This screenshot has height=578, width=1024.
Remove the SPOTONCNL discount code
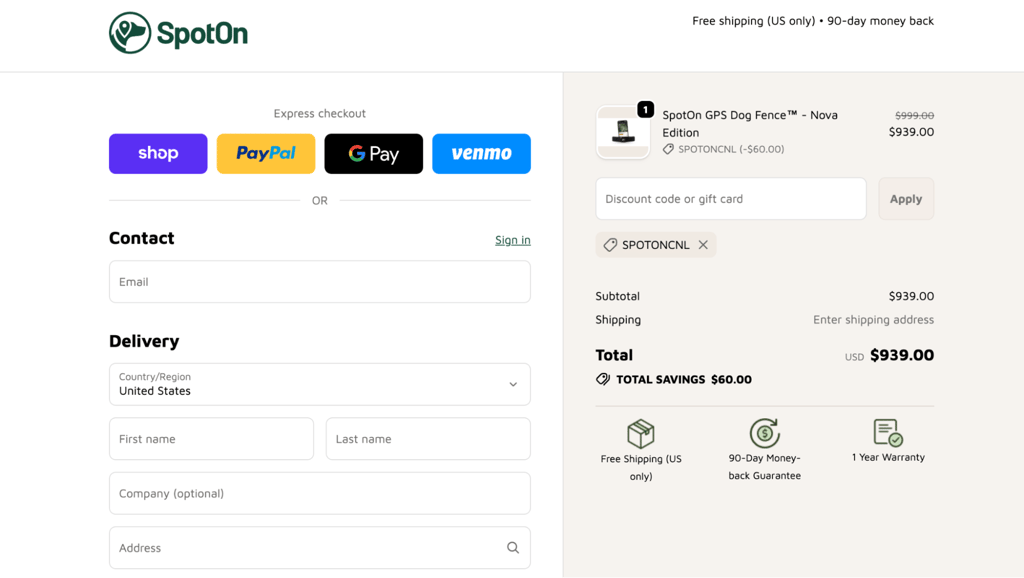click(703, 244)
